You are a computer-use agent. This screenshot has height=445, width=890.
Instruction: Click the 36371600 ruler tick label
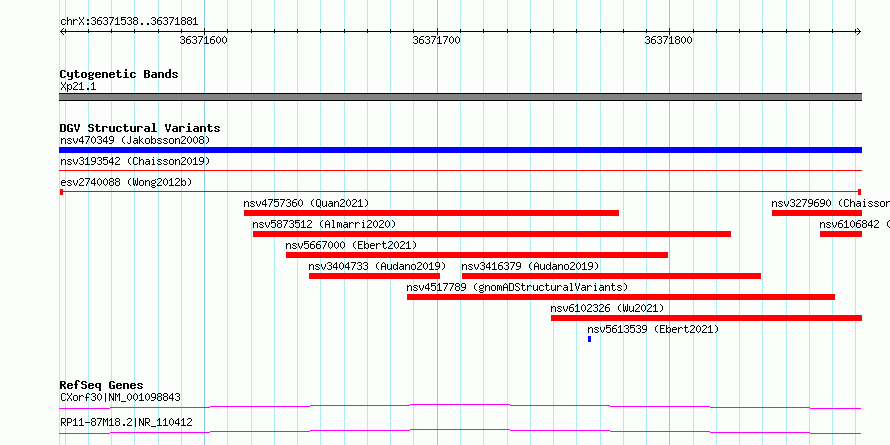click(x=204, y=40)
